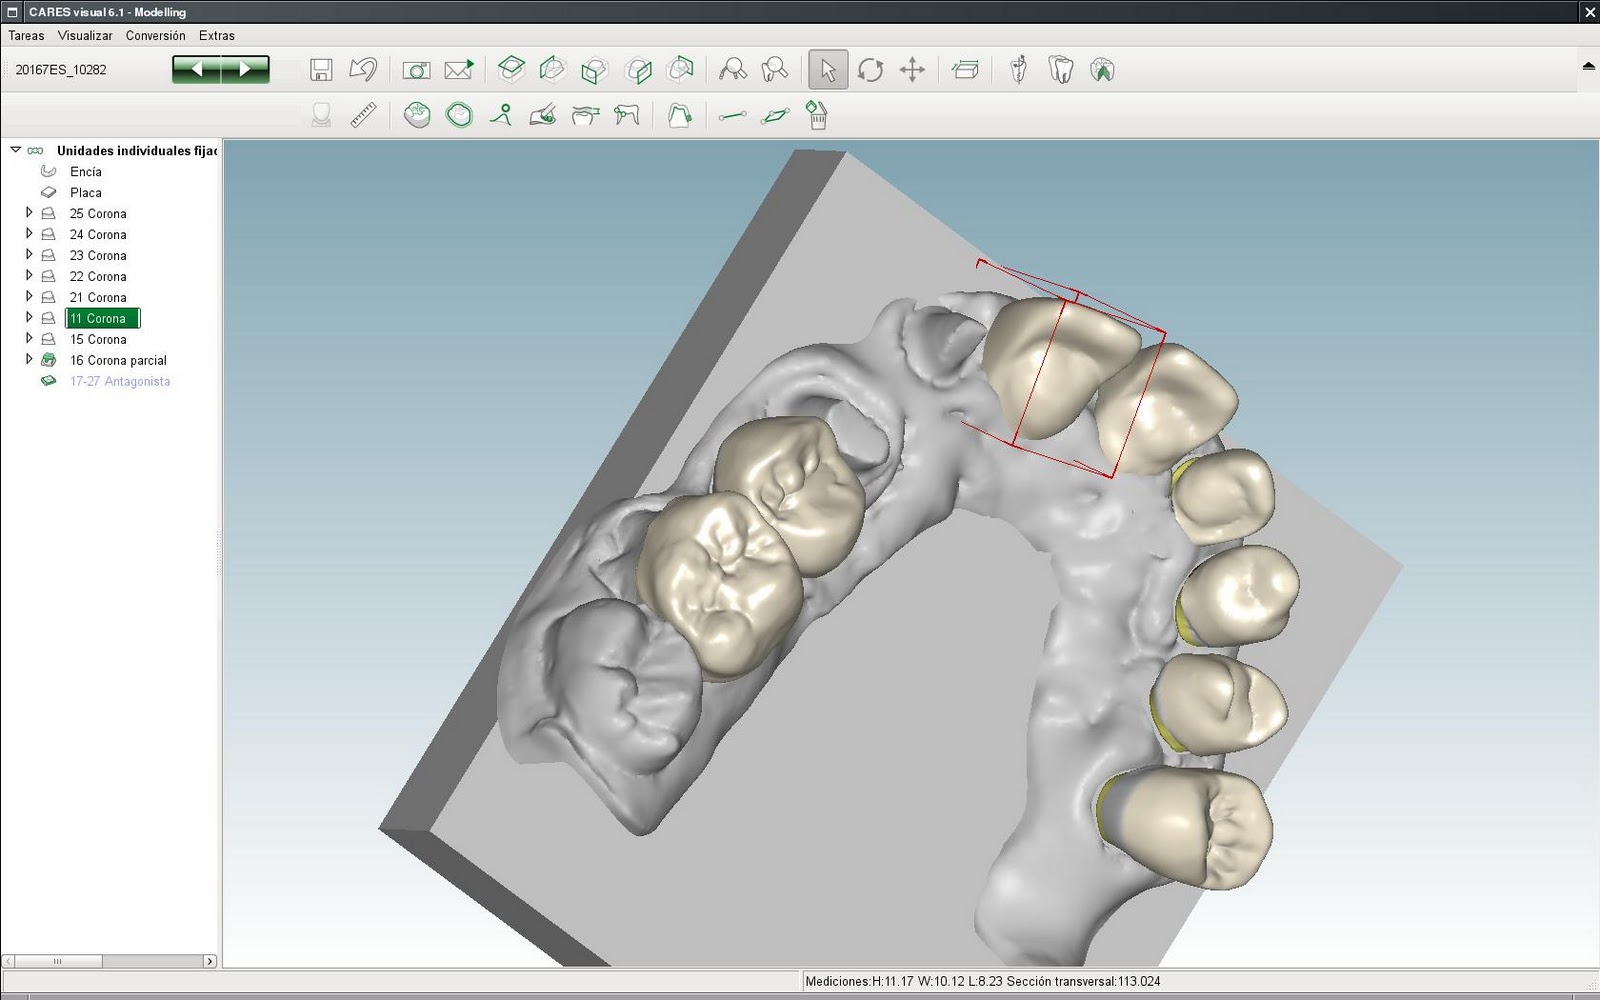Expand the 25 Corona tree node
Viewport: 1600px width, 1000px height.
click(x=30, y=213)
